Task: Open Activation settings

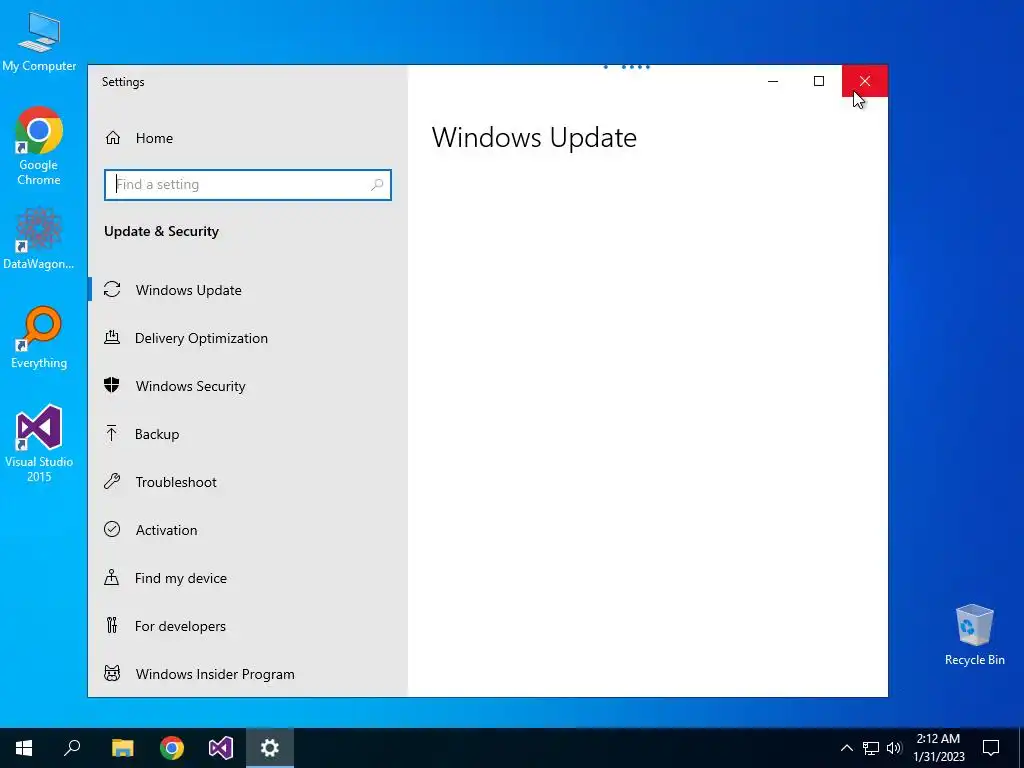Action: tap(248, 530)
